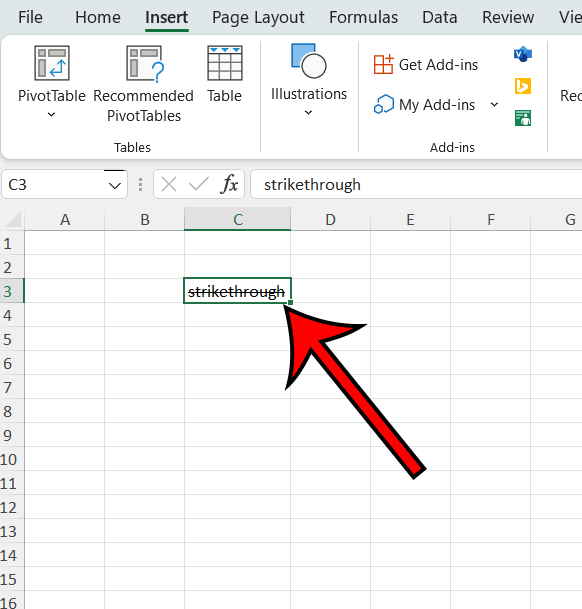Go to the Data tab
This screenshot has width=582, height=609.
pyautogui.click(x=440, y=17)
